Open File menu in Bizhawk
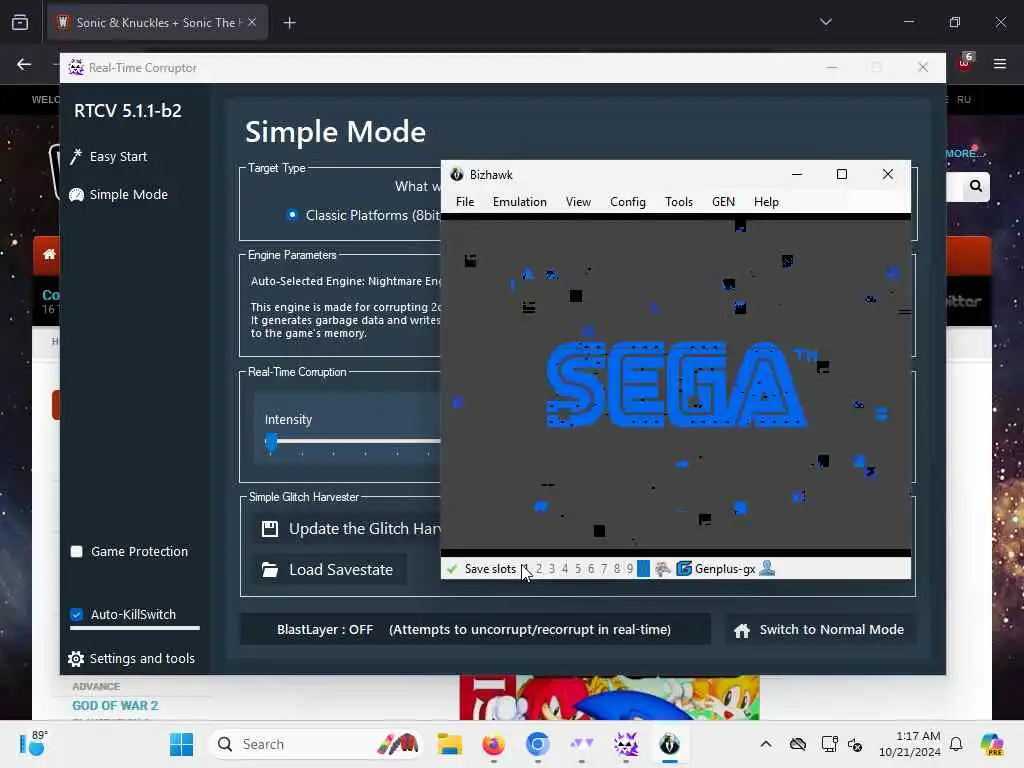The image size is (1024, 768). coord(465,202)
